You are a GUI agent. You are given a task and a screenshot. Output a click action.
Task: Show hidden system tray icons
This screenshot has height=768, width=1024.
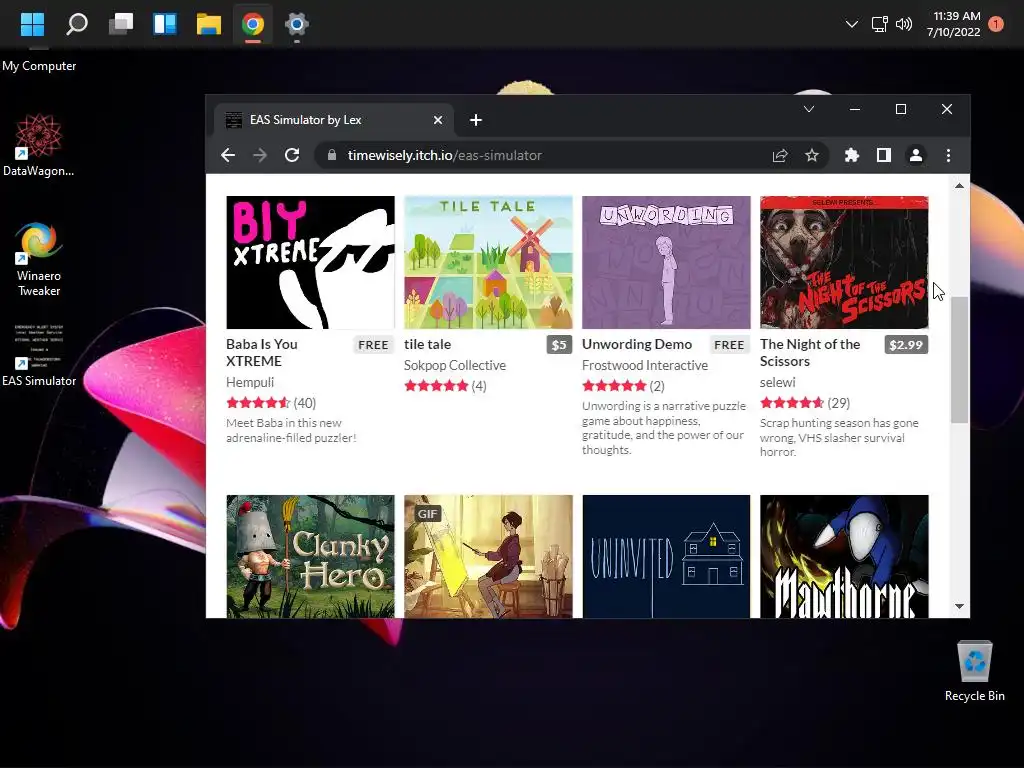coord(852,25)
